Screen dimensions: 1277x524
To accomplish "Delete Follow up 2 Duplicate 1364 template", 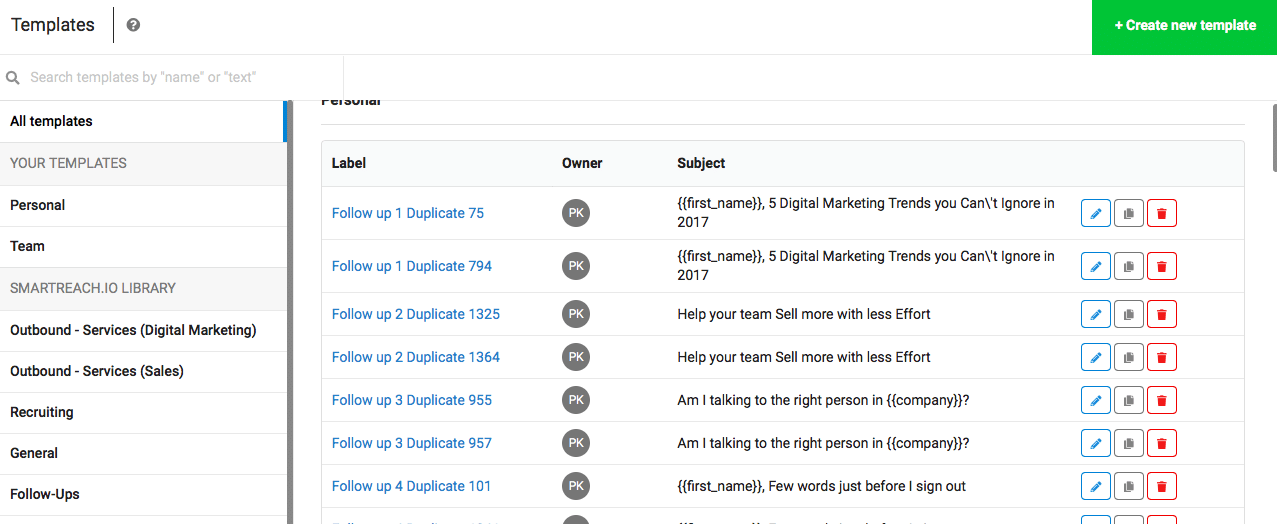I will tap(1162, 357).
